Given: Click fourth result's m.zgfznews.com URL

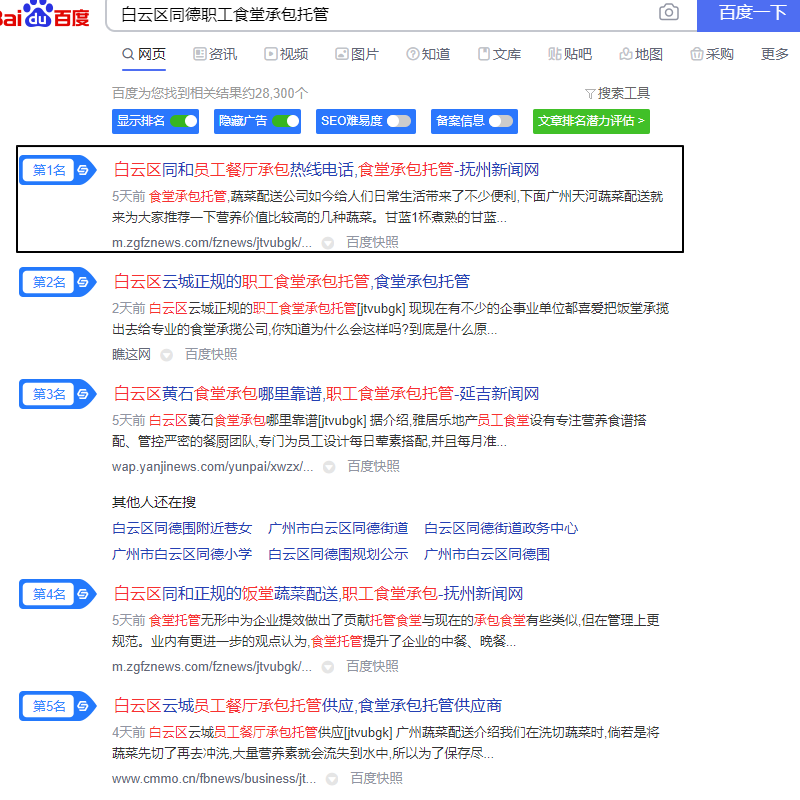Looking at the screenshot, I should (x=212, y=667).
